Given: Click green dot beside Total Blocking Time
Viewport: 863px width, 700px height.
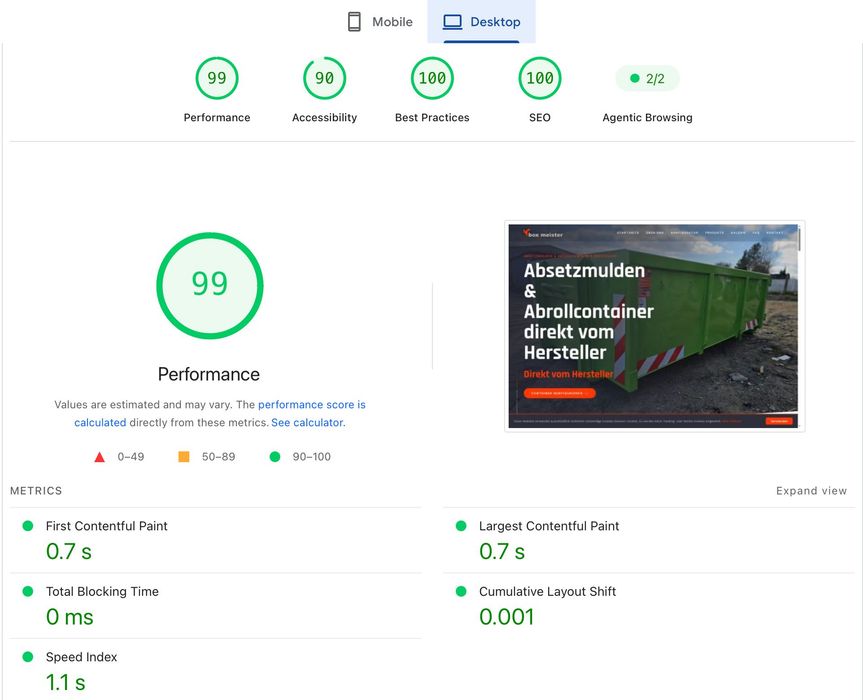Looking at the screenshot, I should 28,591.
